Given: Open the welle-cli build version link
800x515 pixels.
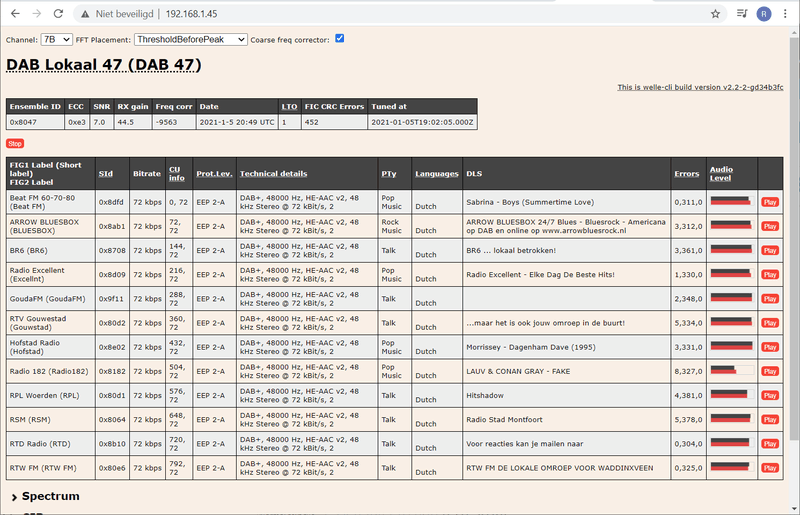Looking at the screenshot, I should click(x=700, y=87).
